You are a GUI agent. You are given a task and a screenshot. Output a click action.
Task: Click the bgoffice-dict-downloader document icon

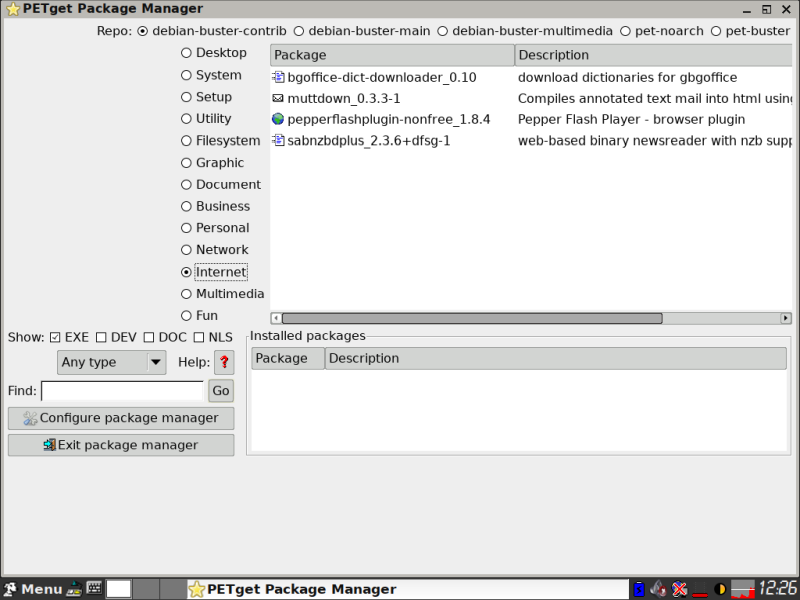click(278, 77)
